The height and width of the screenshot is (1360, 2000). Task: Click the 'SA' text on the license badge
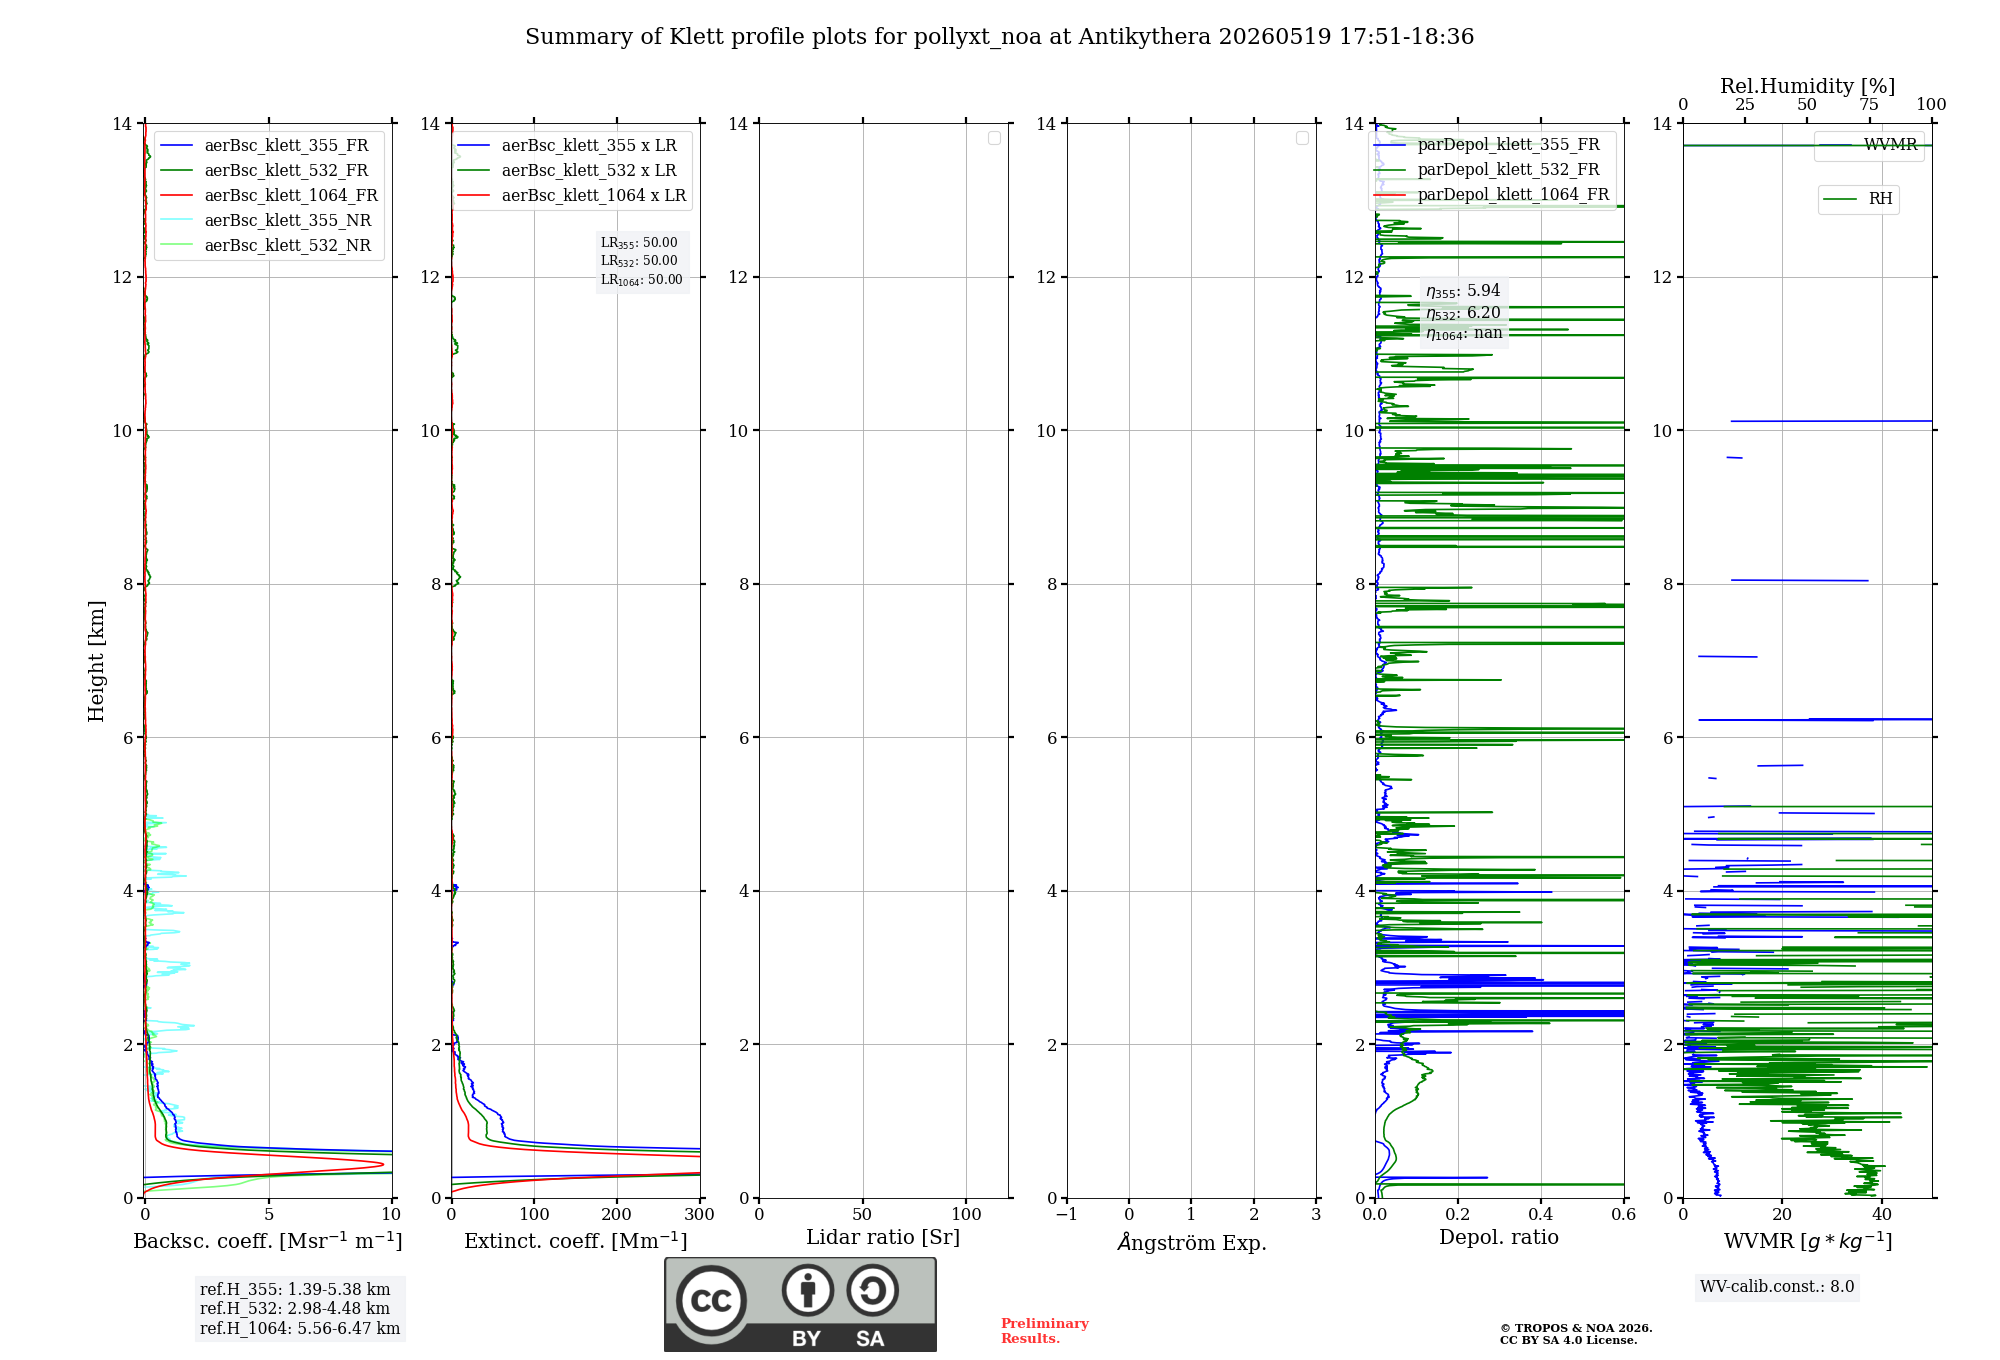tap(870, 1339)
